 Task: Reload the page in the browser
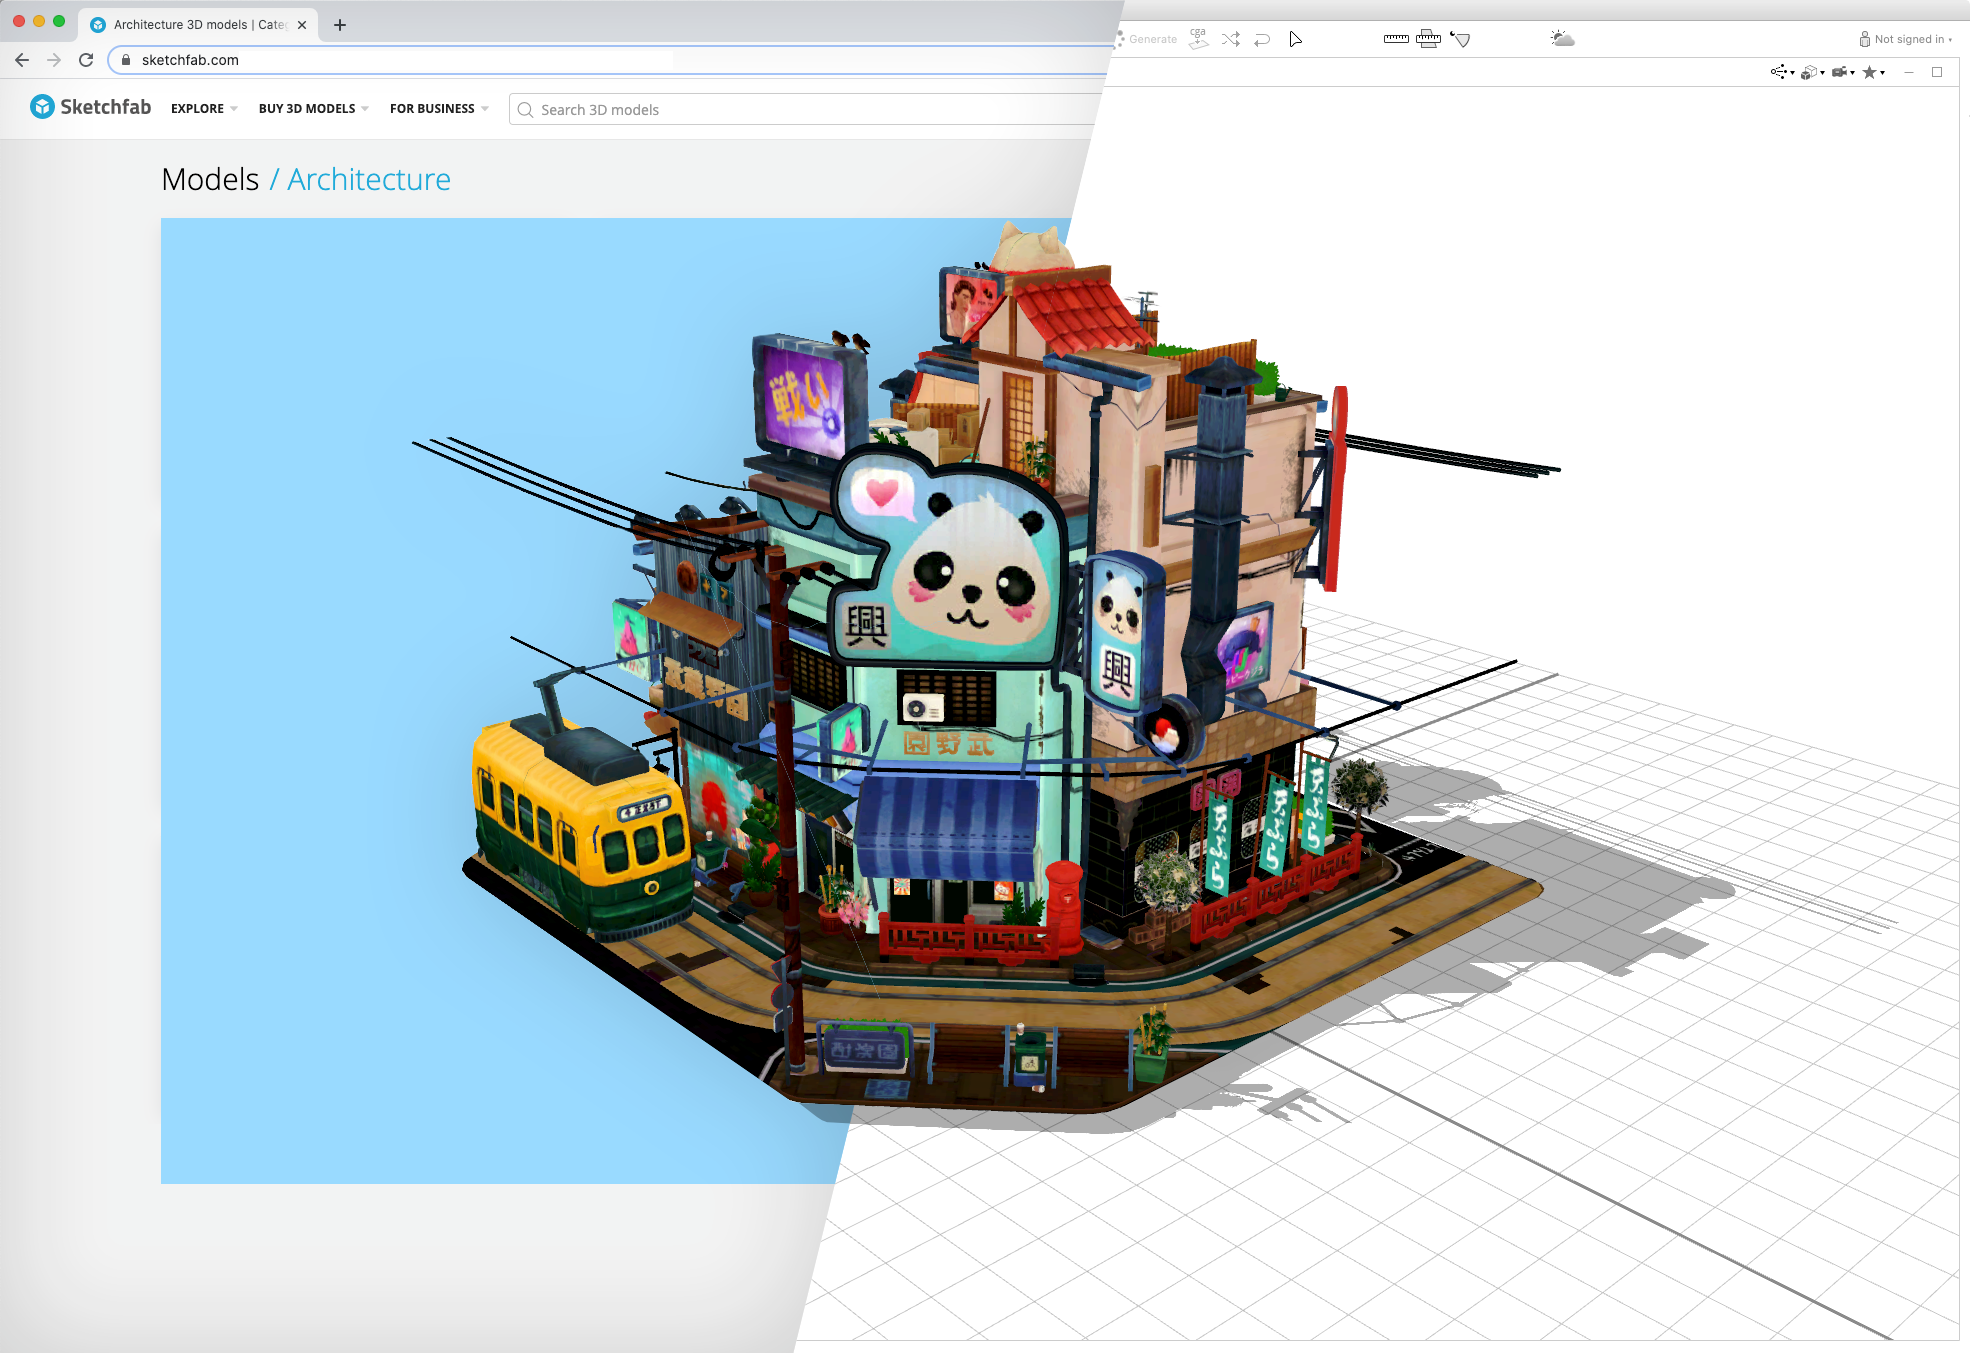pos(86,60)
